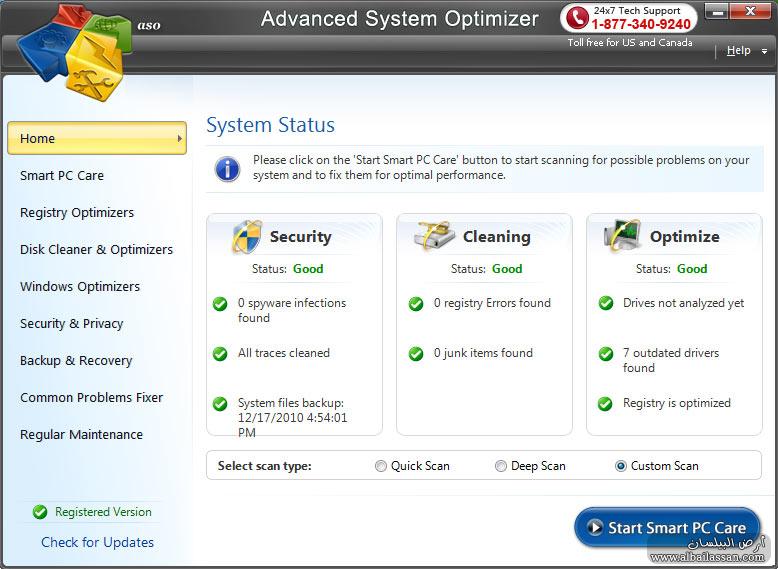Click the Registered Version label

click(x=103, y=512)
